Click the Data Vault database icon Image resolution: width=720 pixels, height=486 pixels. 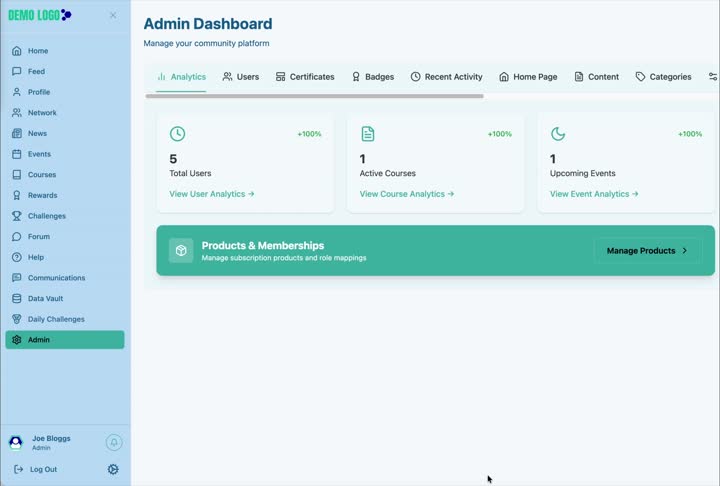[17, 299]
